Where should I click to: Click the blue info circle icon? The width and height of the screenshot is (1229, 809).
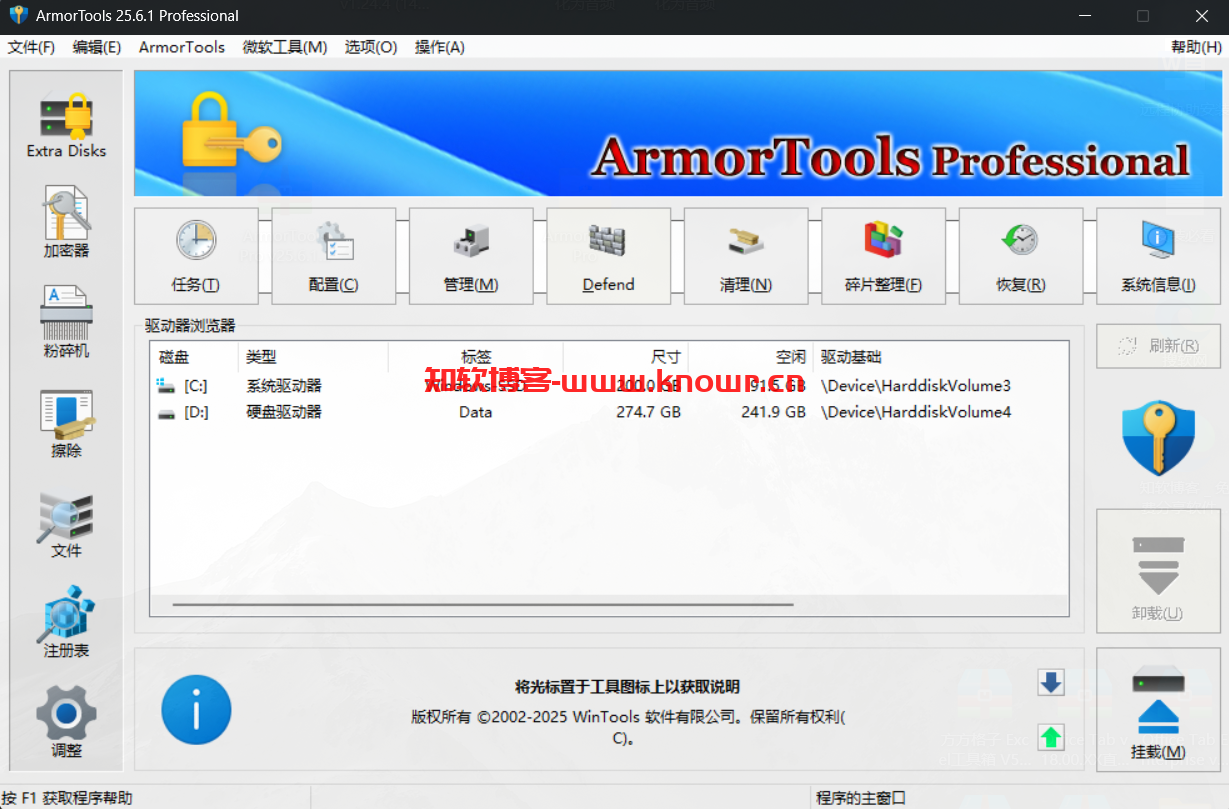pos(196,710)
